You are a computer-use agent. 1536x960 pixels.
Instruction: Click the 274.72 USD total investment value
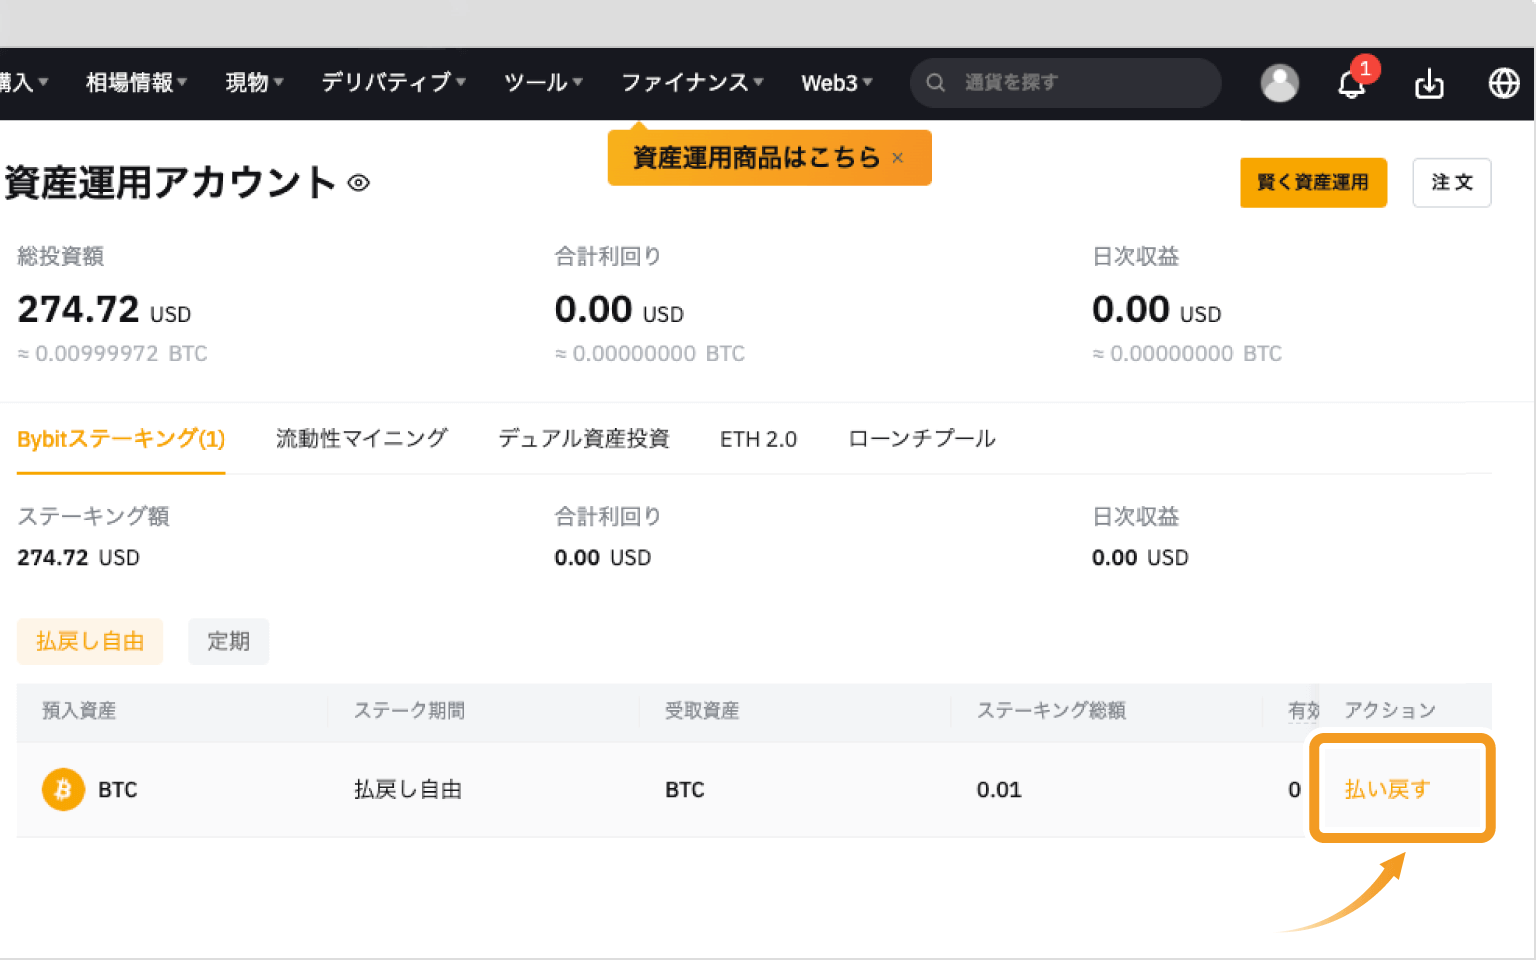tap(104, 310)
